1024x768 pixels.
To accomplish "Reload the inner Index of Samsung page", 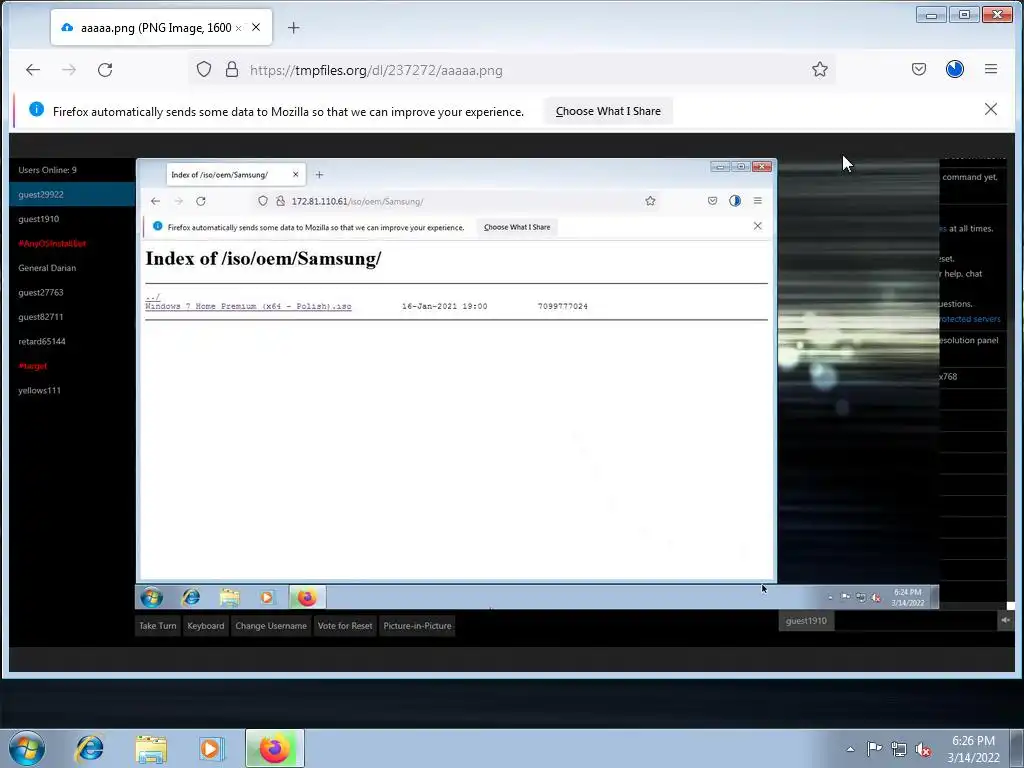I will point(200,201).
